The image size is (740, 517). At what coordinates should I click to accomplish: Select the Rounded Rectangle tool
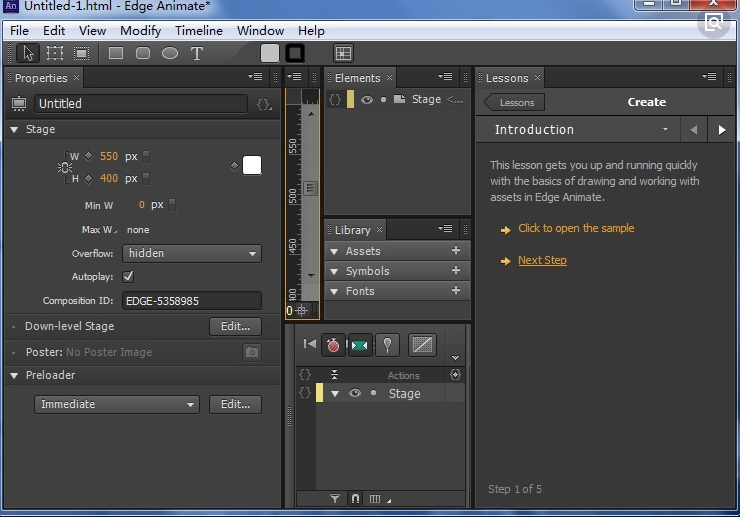coord(143,53)
